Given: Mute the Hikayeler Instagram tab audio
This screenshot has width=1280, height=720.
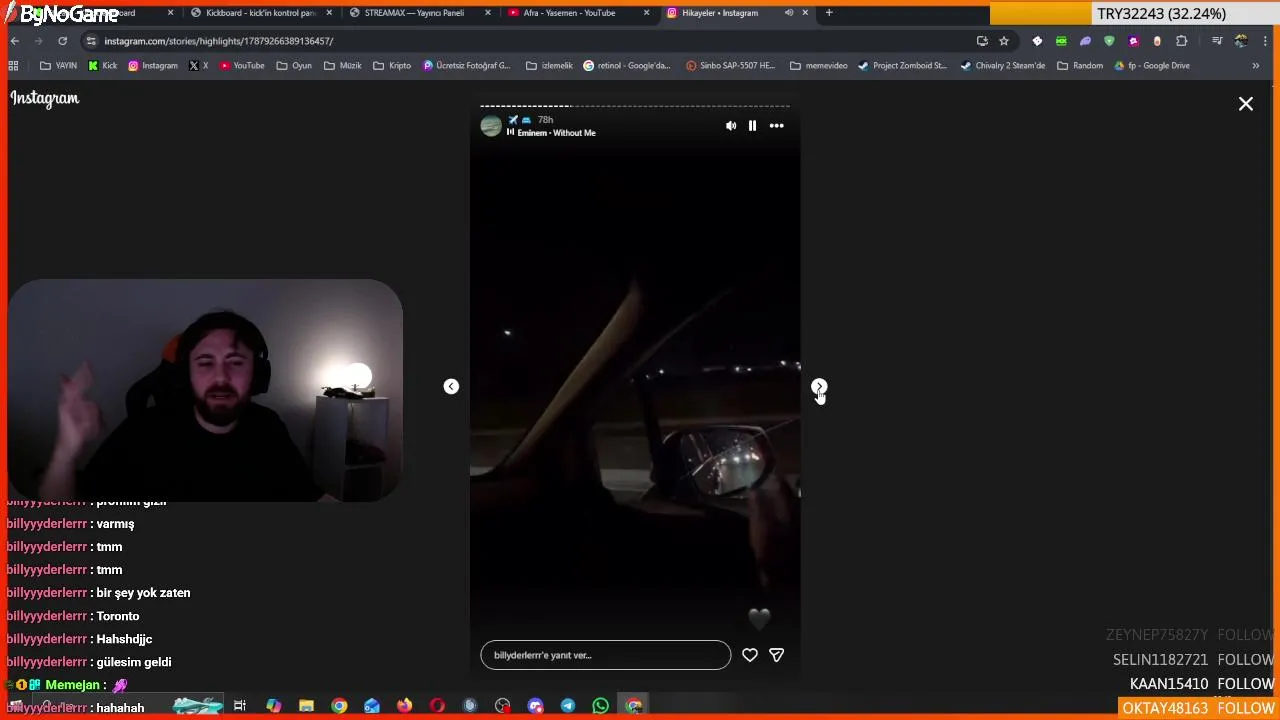Looking at the screenshot, I should [789, 13].
